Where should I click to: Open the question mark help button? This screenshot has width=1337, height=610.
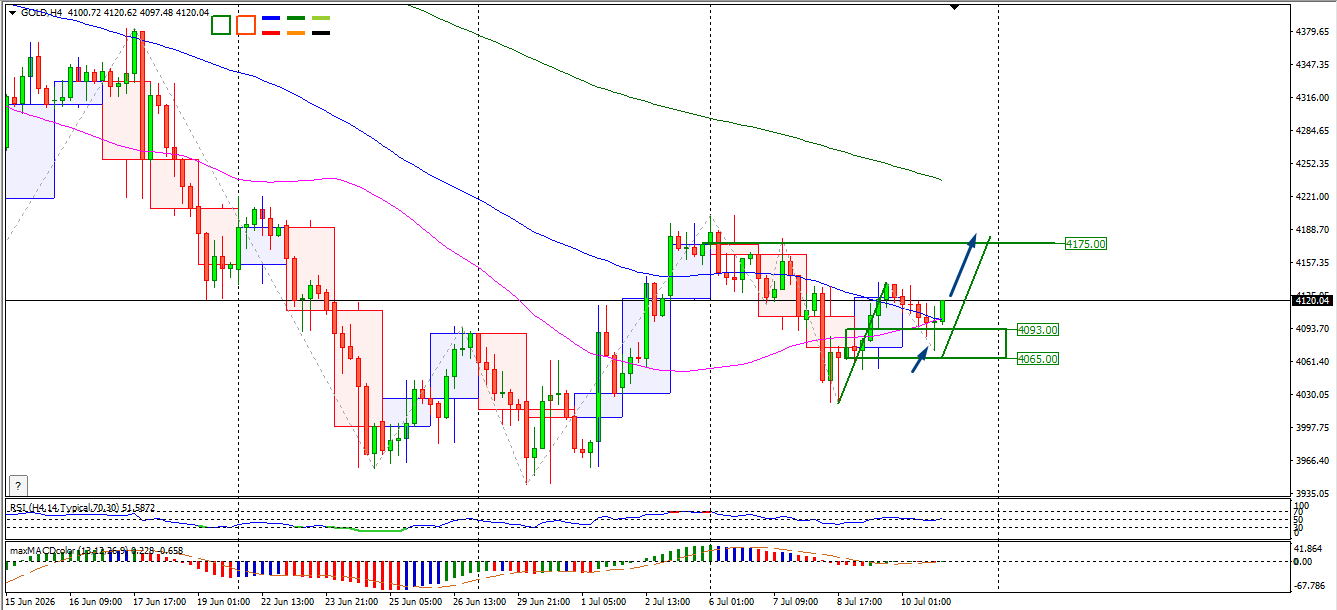coord(16,485)
